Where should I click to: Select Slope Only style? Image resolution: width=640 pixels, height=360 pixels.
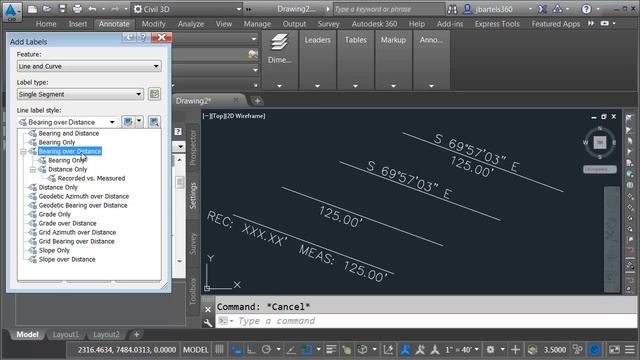coord(54,250)
